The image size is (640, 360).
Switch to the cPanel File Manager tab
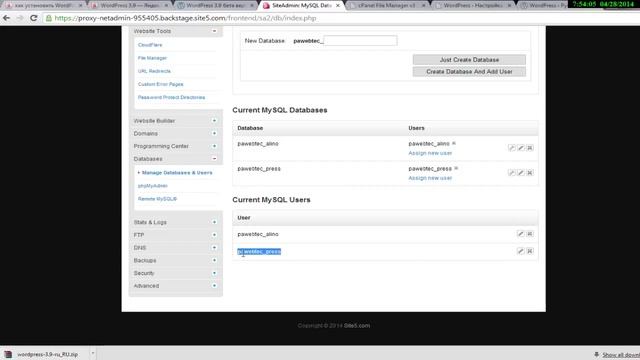387,6
